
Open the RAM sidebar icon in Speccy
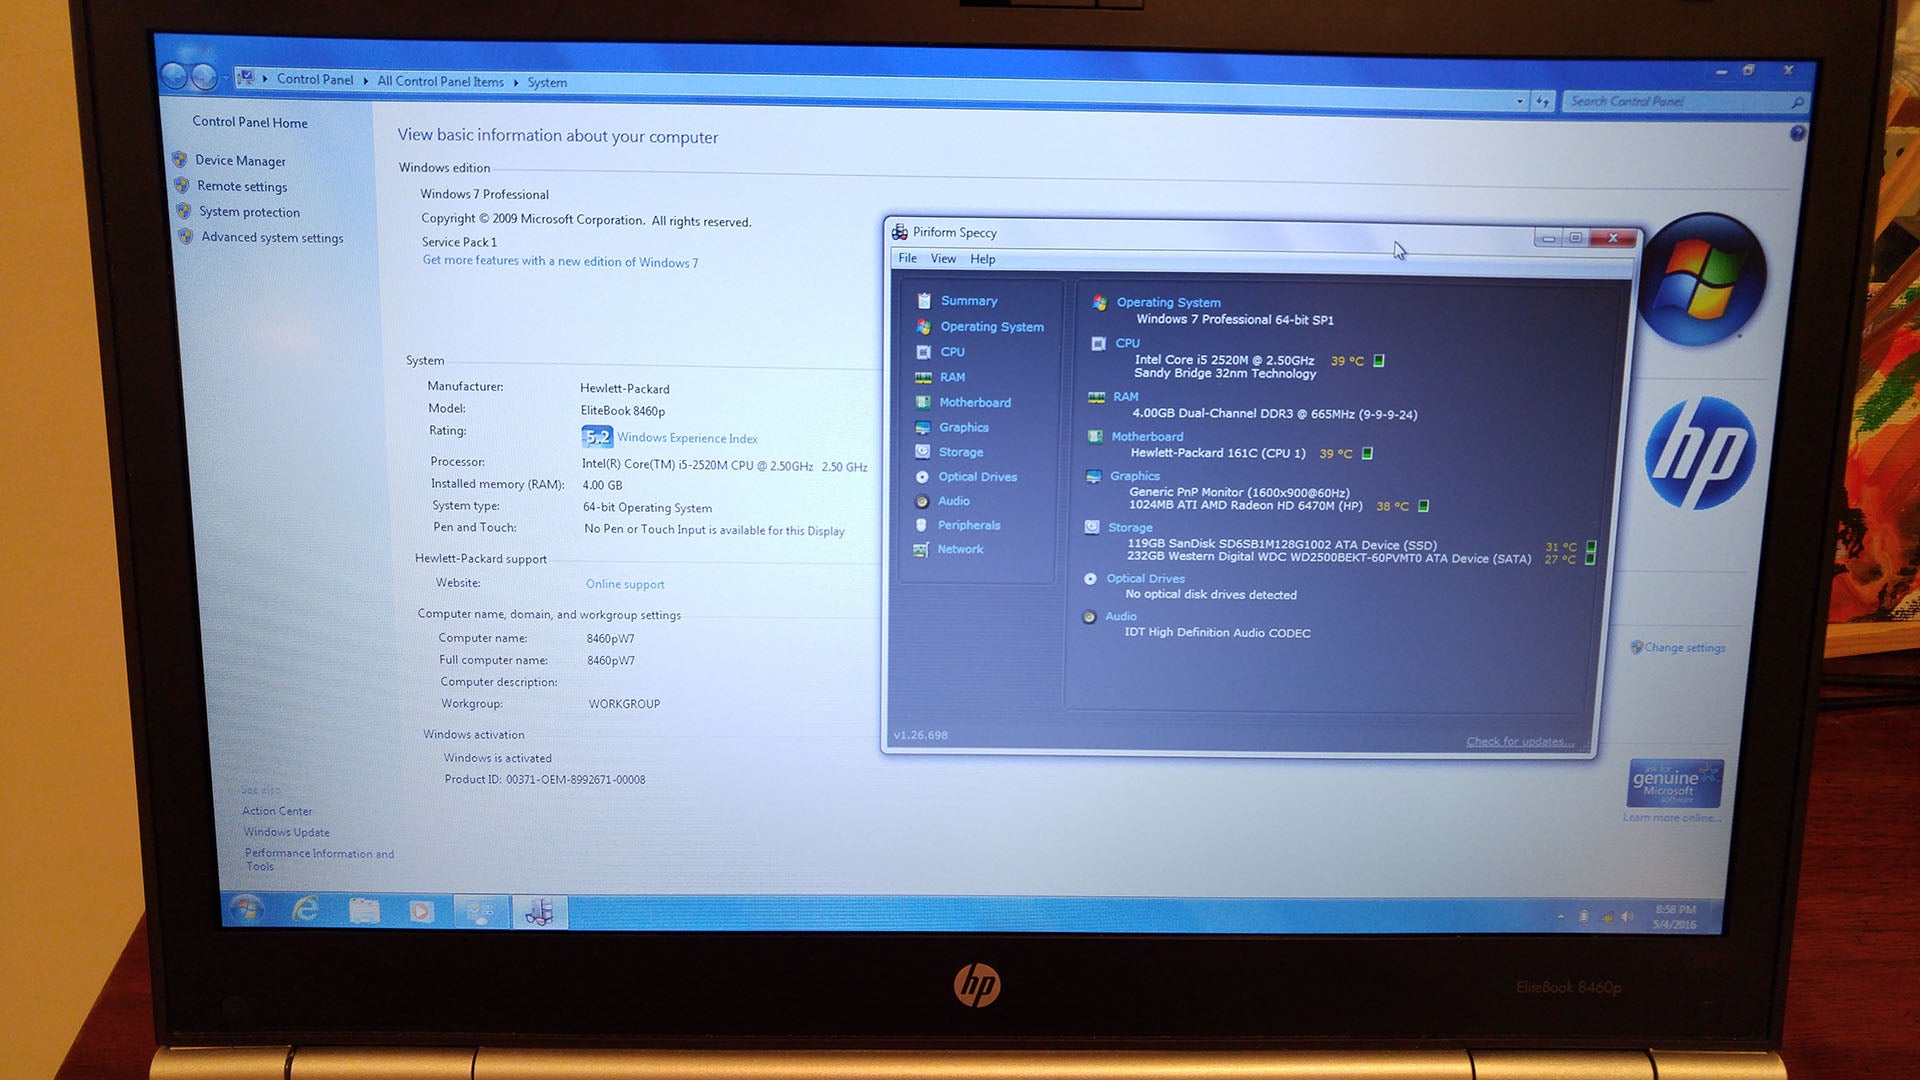(923, 377)
